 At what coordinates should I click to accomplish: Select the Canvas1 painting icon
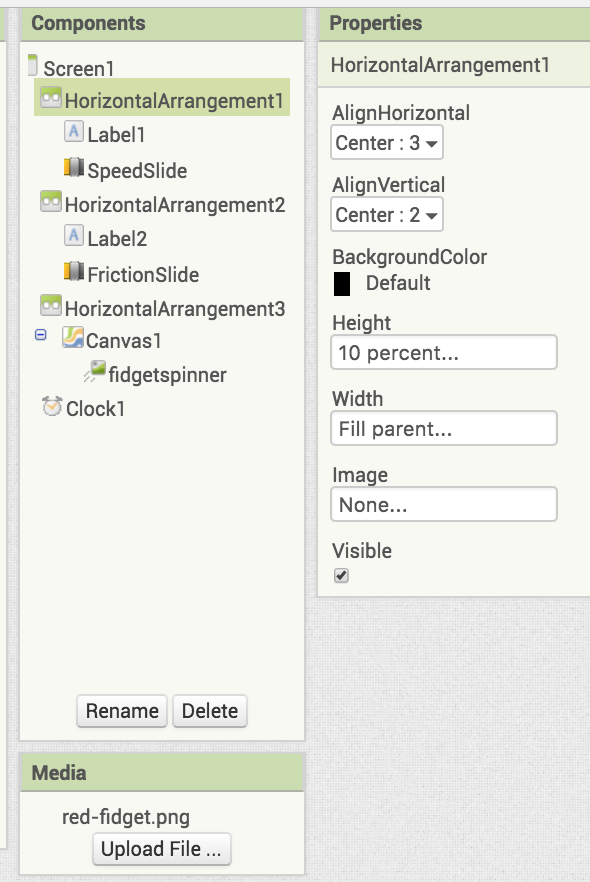tap(73, 338)
